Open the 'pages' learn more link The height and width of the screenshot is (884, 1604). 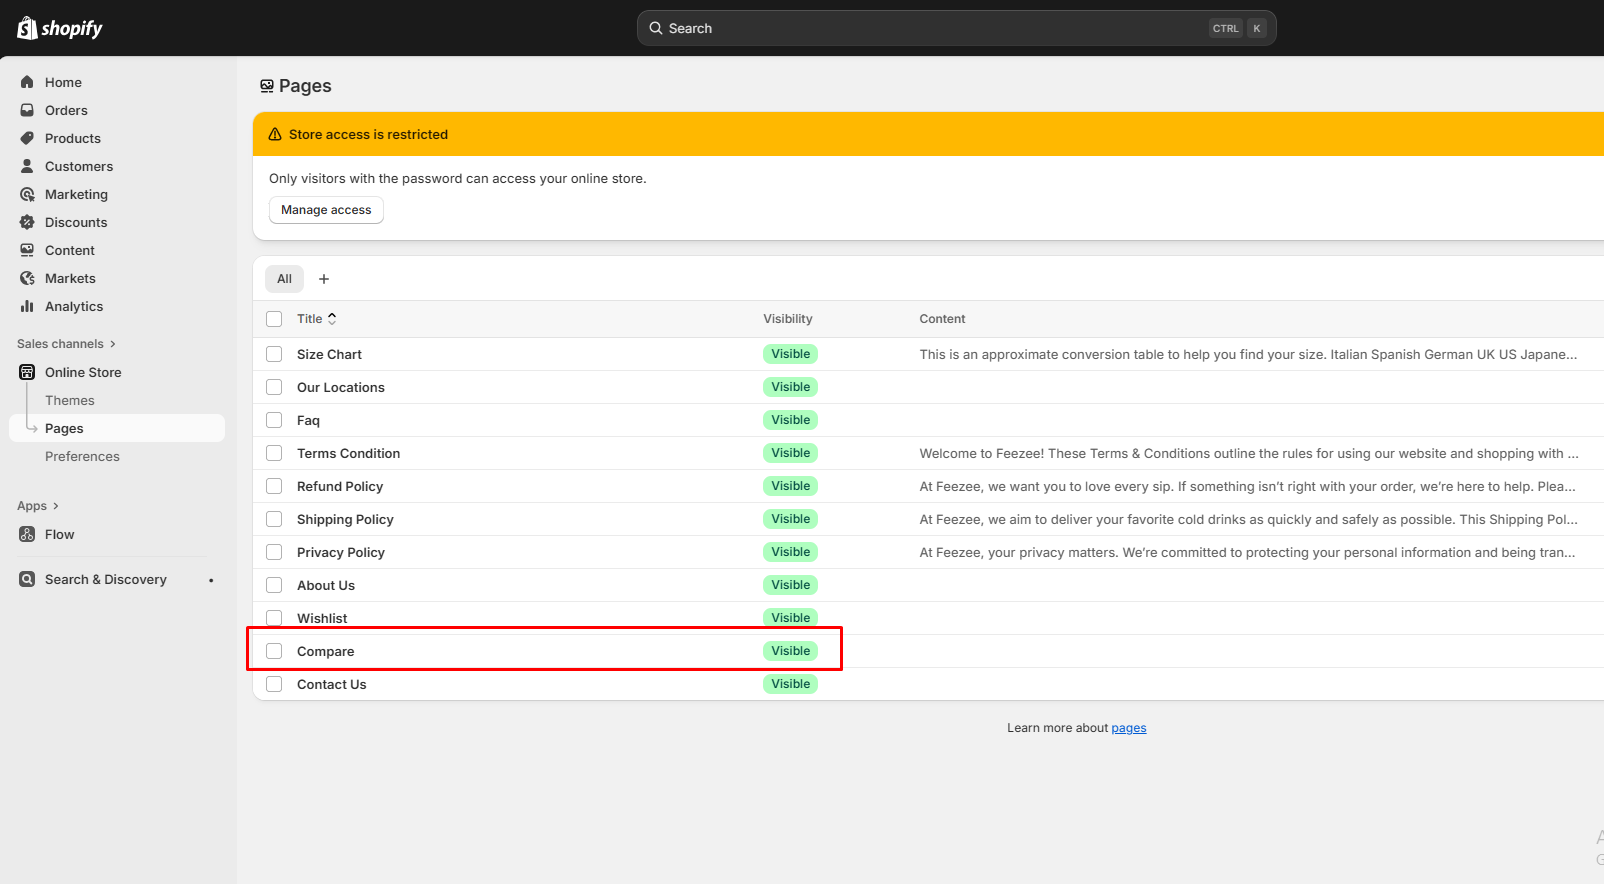click(x=1128, y=728)
